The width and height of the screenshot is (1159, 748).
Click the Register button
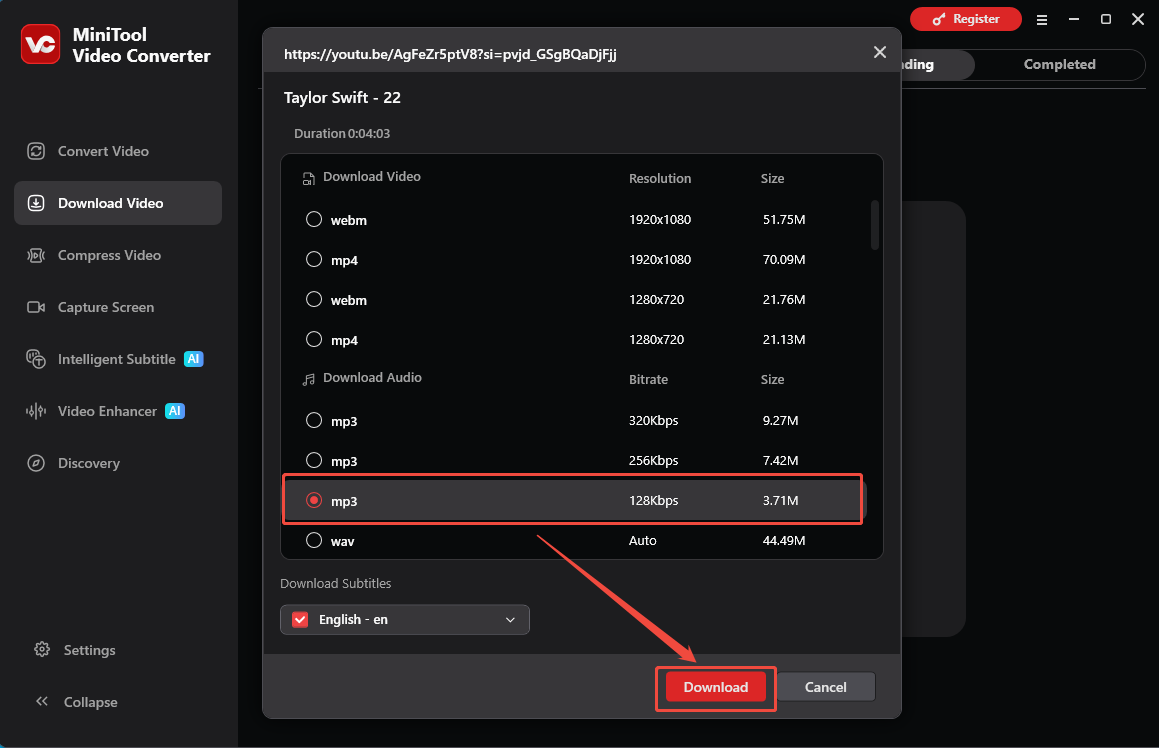click(965, 19)
